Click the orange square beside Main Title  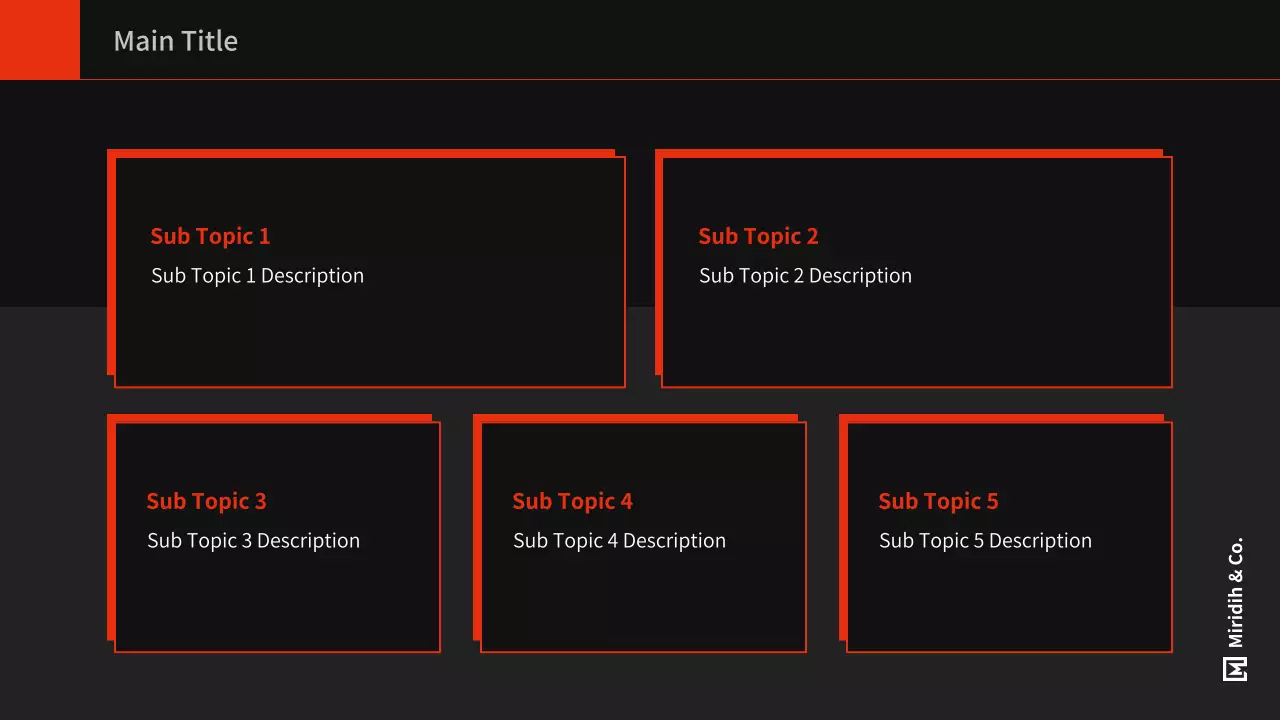(40, 40)
